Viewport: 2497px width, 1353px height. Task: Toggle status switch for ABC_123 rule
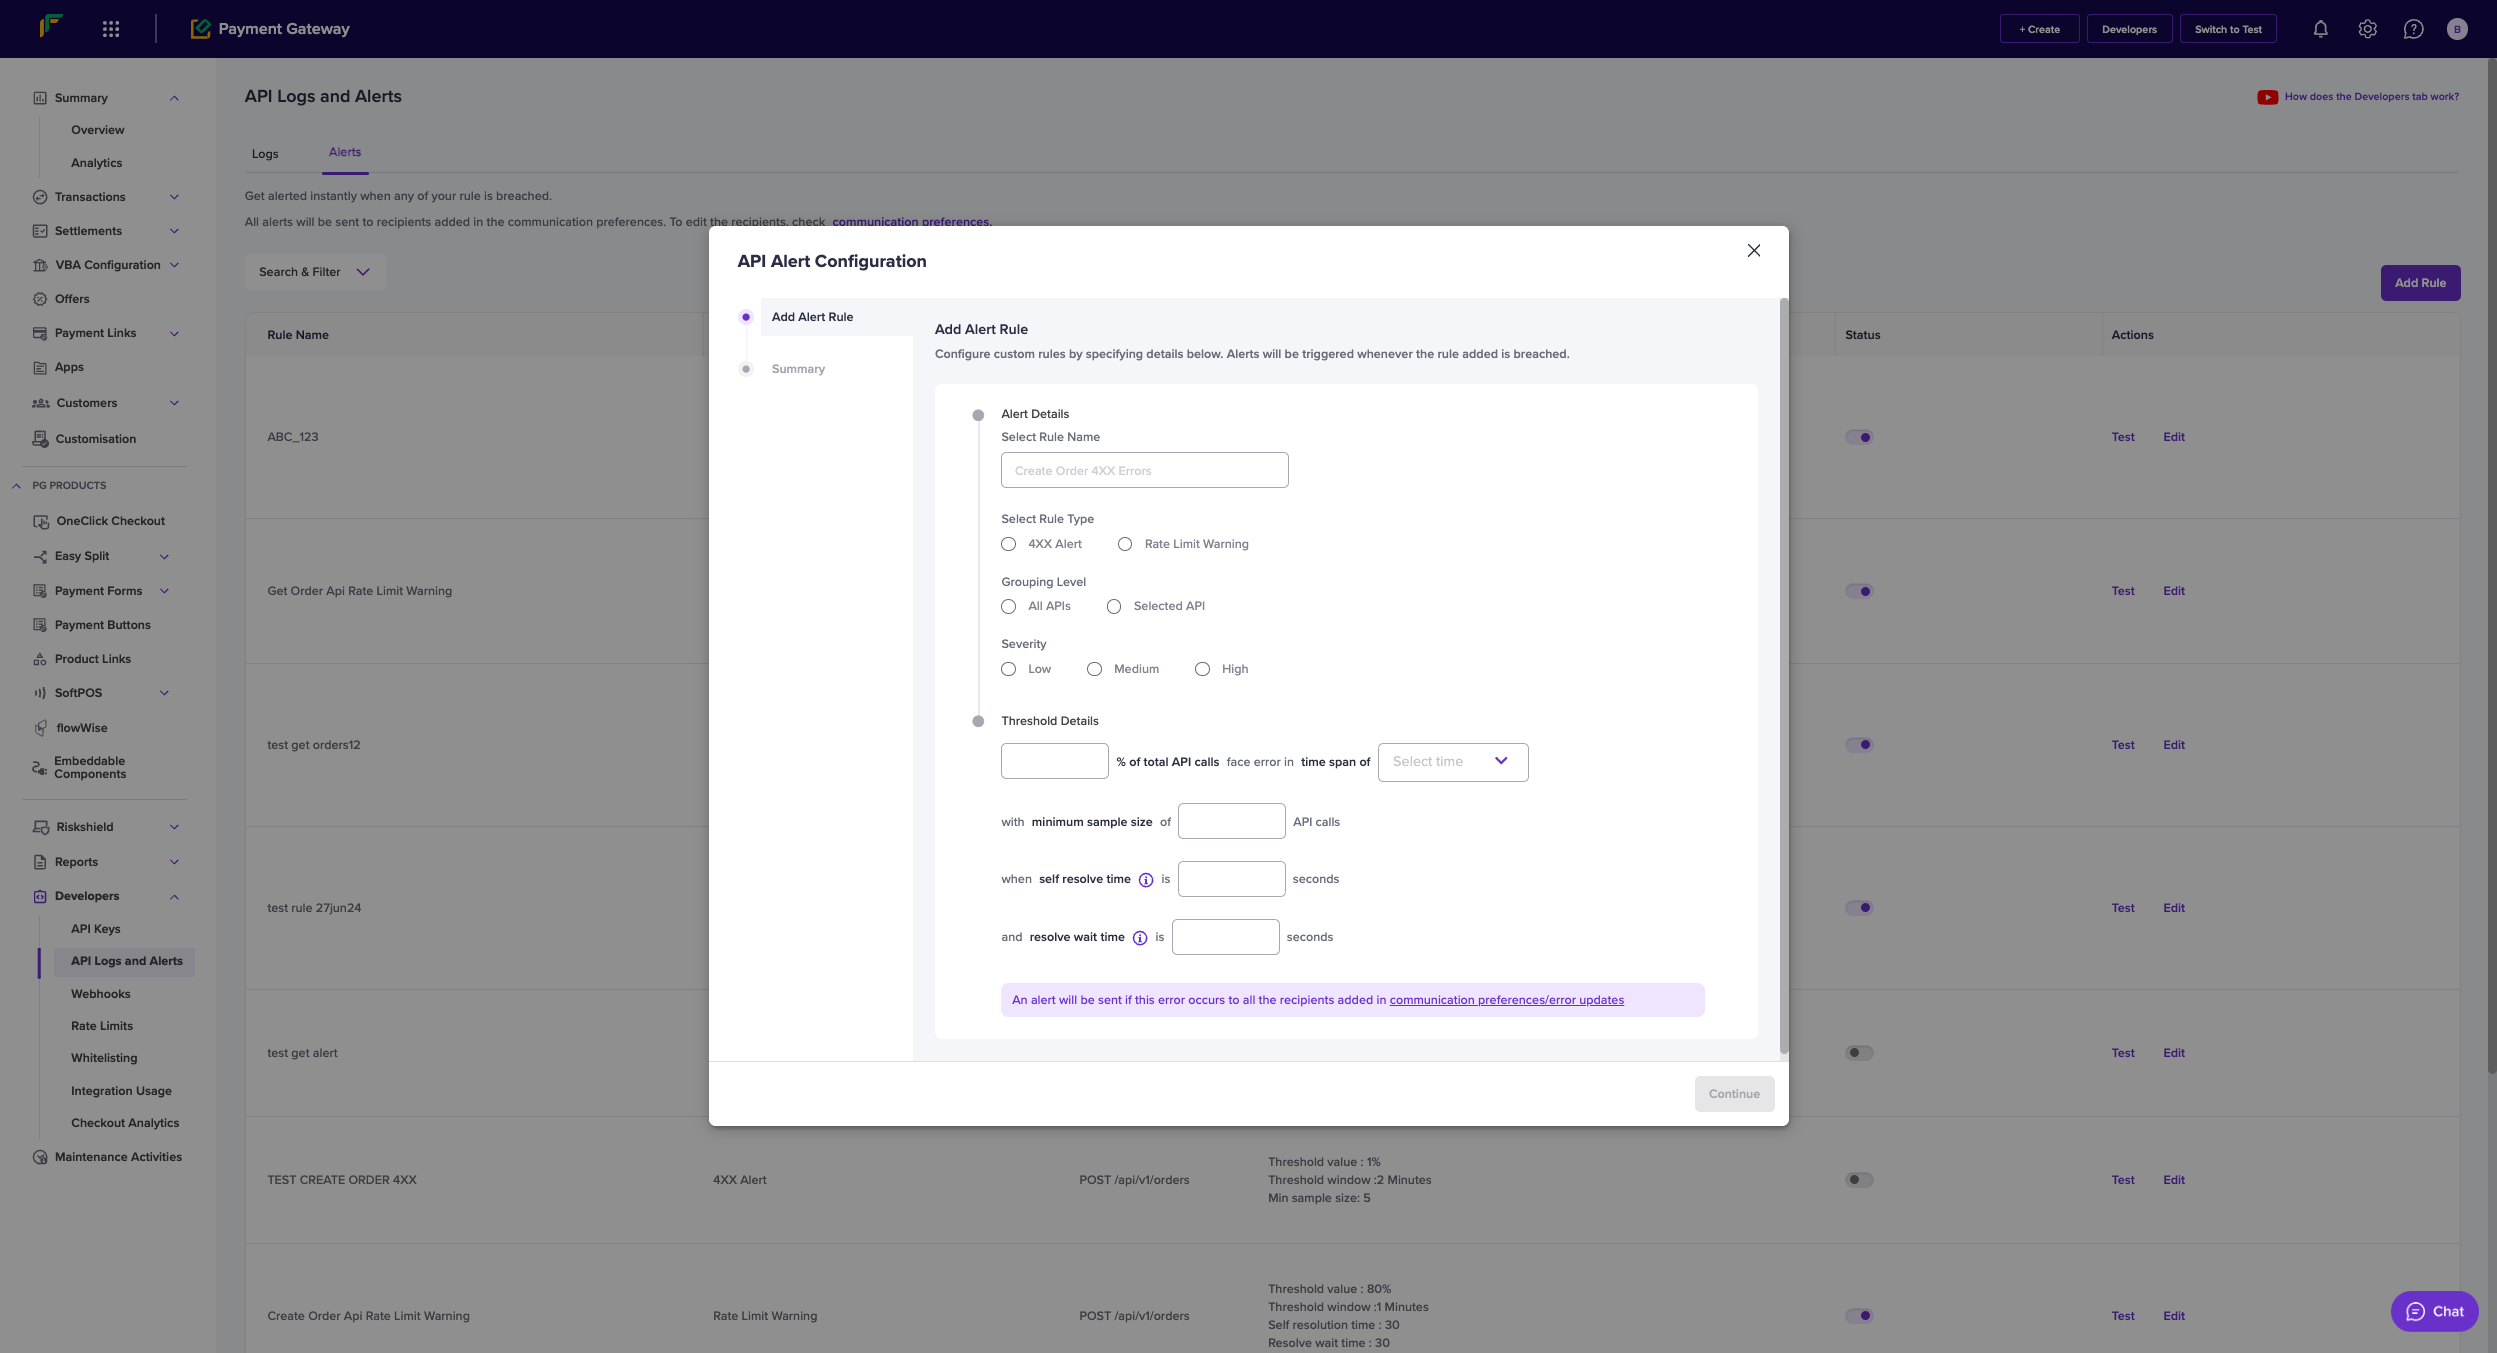tap(1859, 437)
